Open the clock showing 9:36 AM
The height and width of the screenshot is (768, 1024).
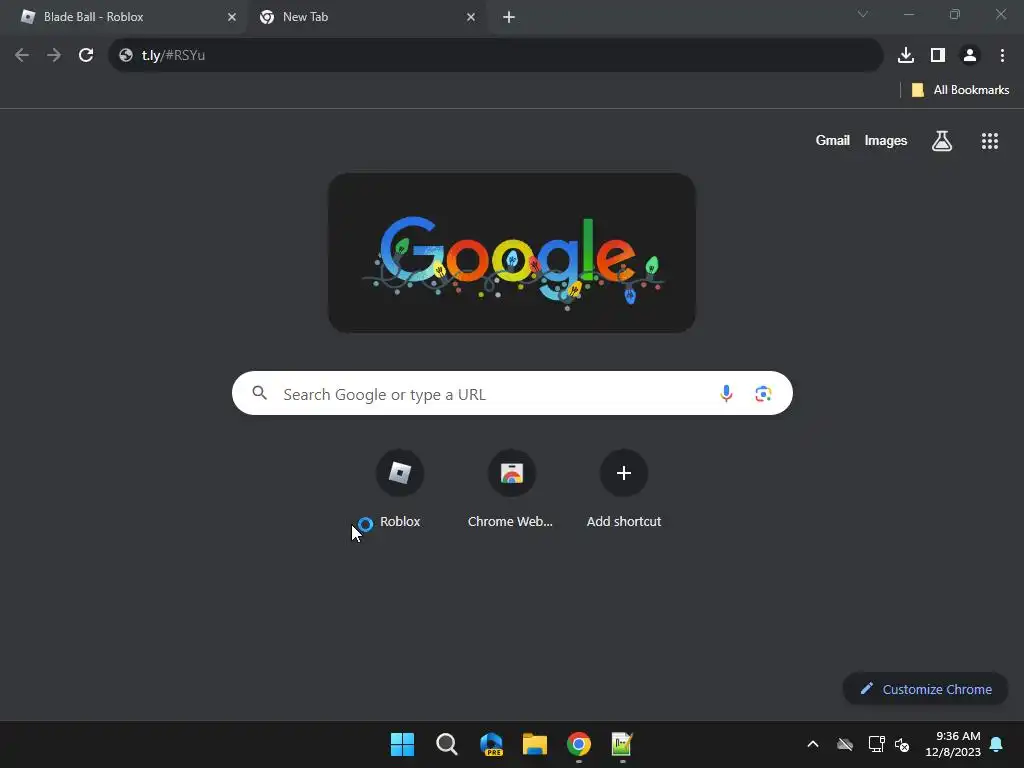(953, 744)
